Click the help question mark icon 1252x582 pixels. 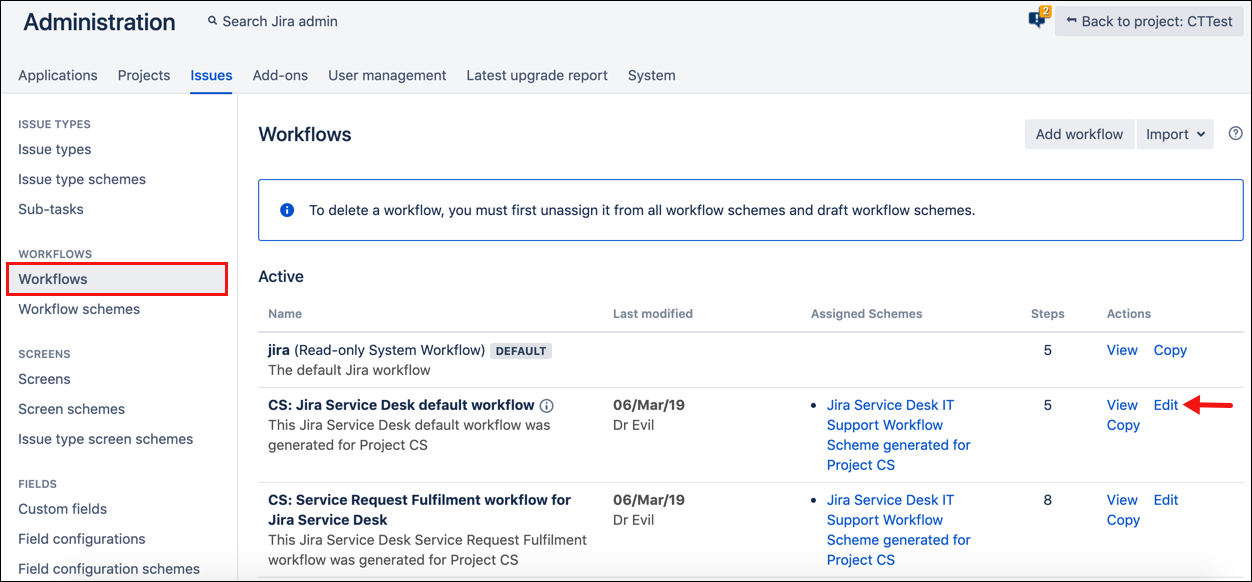(1235, 134)
